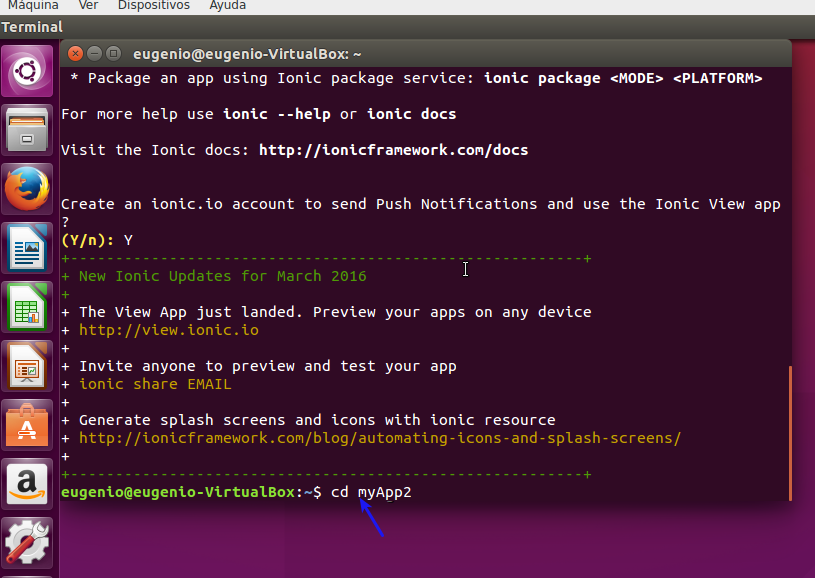Image resolution: width=815 pixels, height=578 pixels.
Task: Open the Máquina menu
Action: click(x=33, y=6)
